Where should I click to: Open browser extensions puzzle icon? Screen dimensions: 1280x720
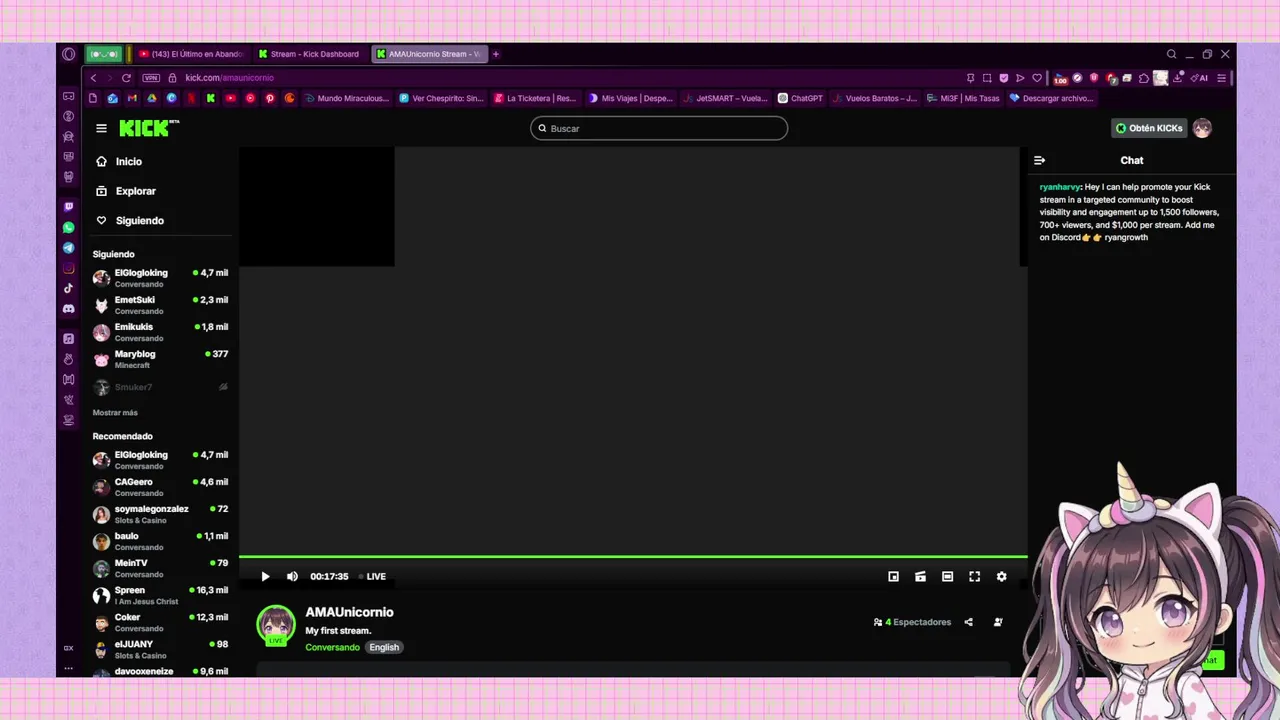(1144, 78)
